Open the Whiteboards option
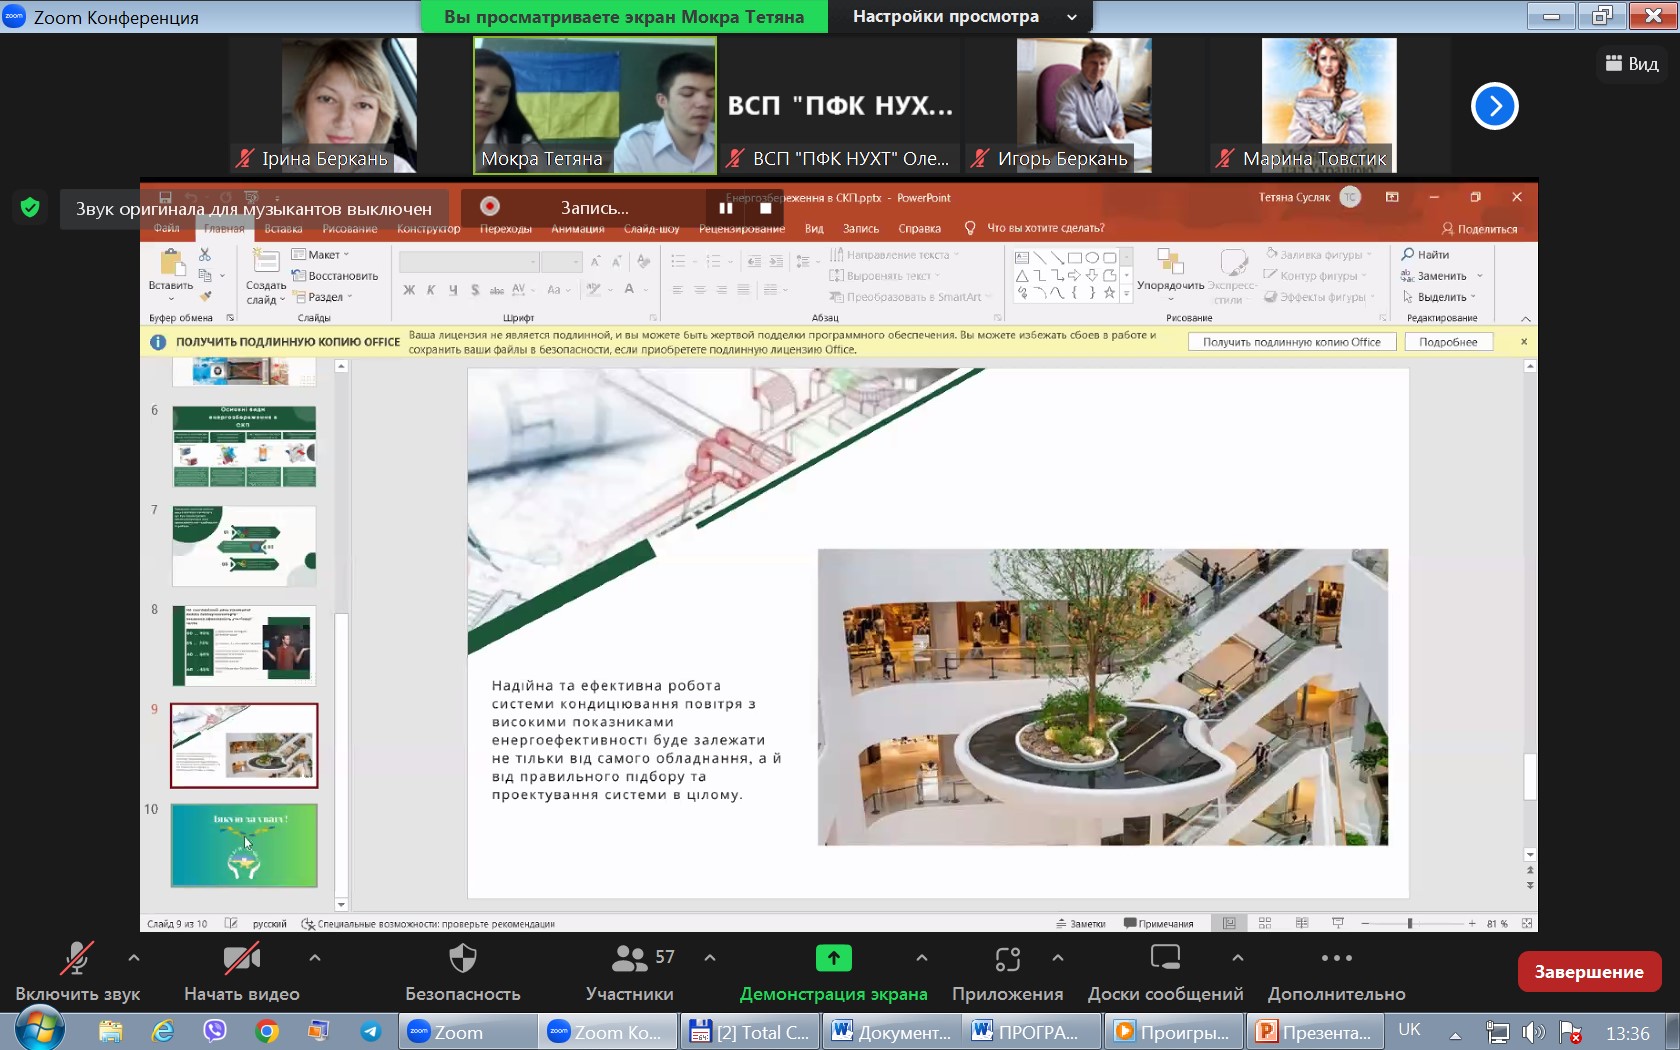Viewport: 1680px width, 1050px height. (x=1165, y=972)
